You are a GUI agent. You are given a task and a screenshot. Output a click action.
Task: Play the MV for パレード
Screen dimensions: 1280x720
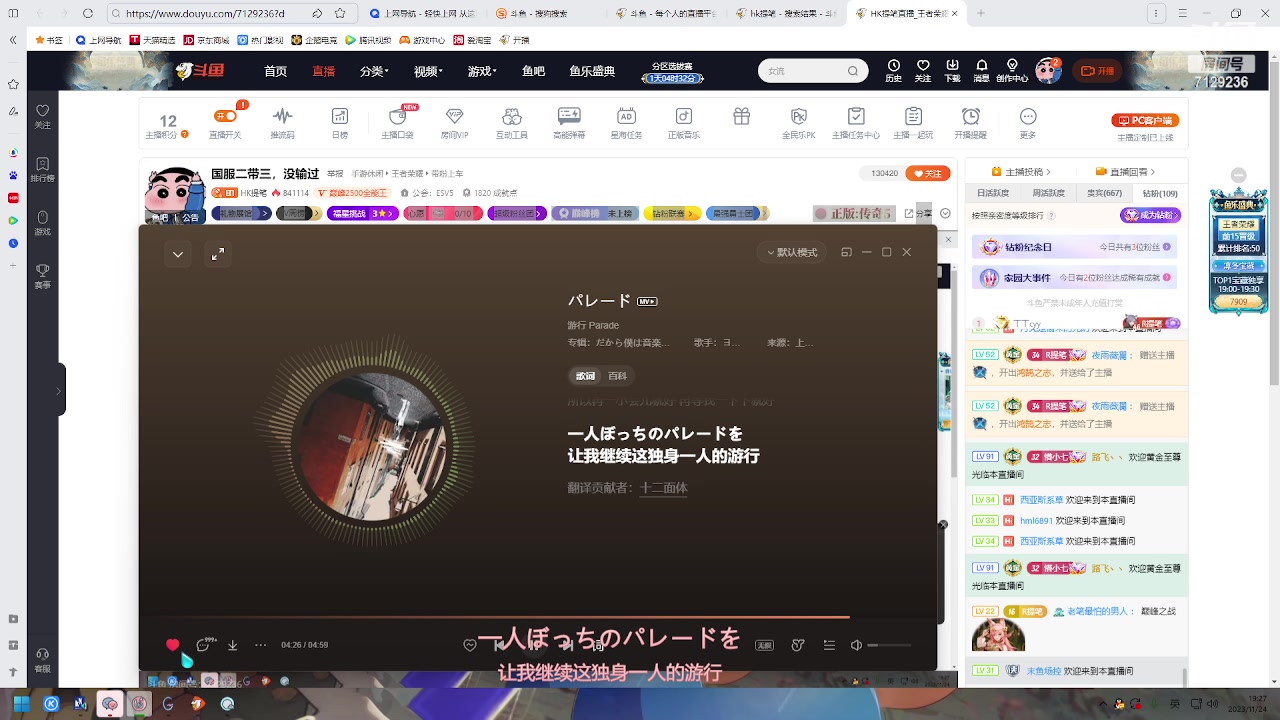(x=647, y=301)
